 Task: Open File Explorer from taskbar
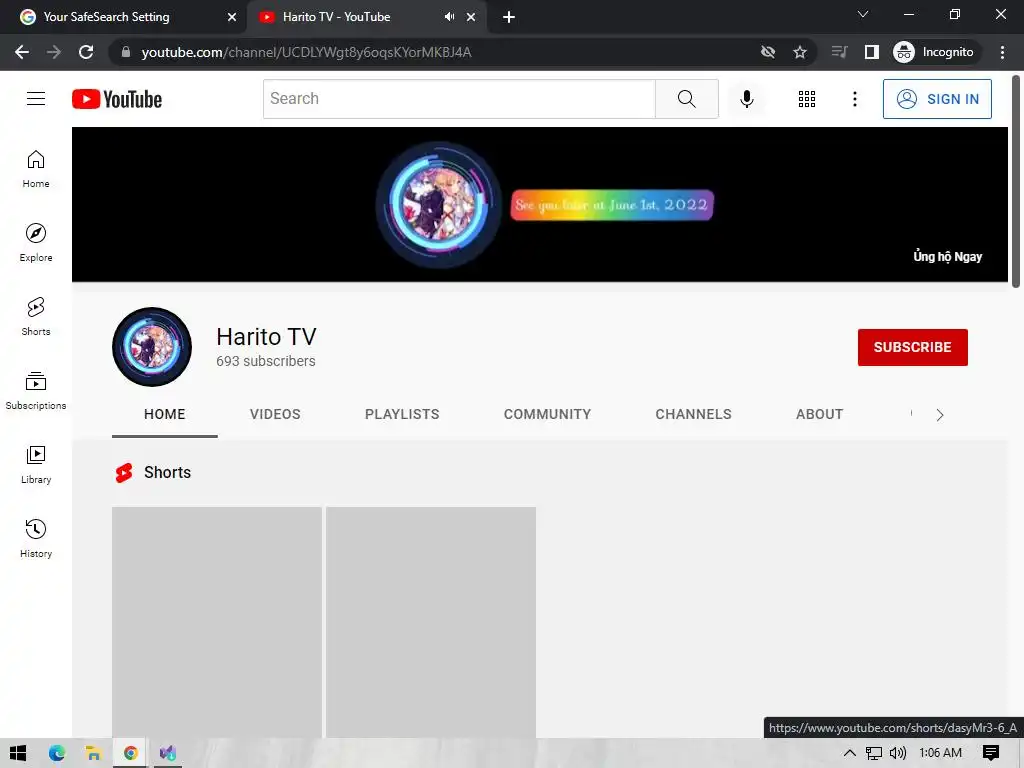(93, 753)
